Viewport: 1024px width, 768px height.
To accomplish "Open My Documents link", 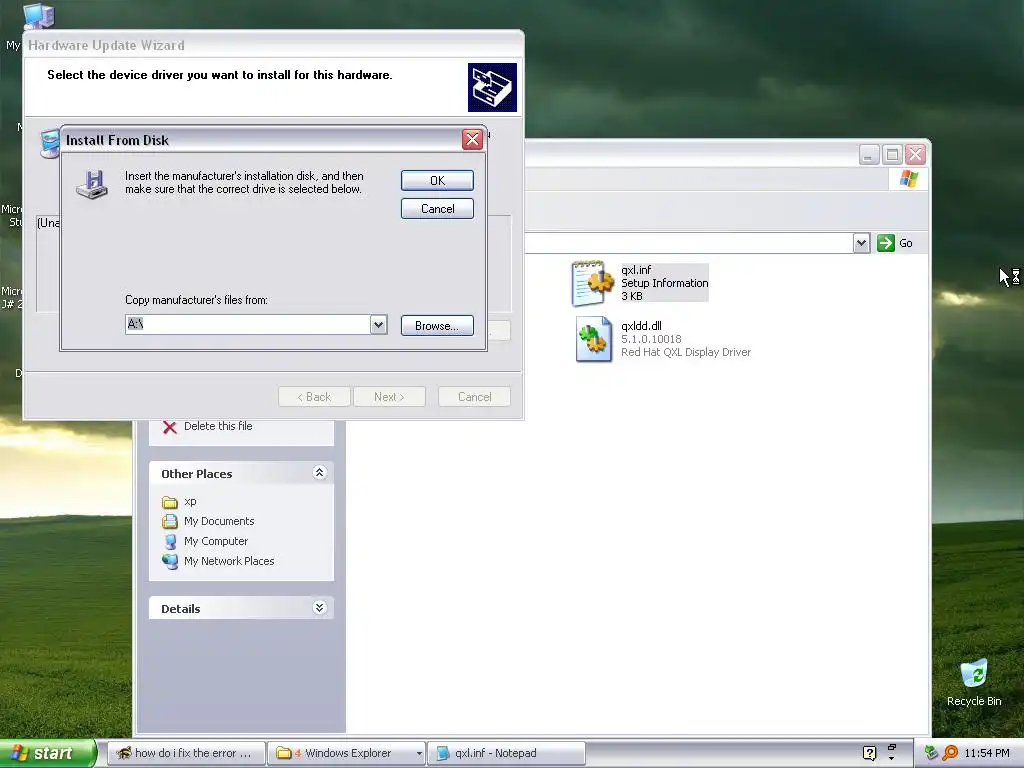I will (219, 521).
